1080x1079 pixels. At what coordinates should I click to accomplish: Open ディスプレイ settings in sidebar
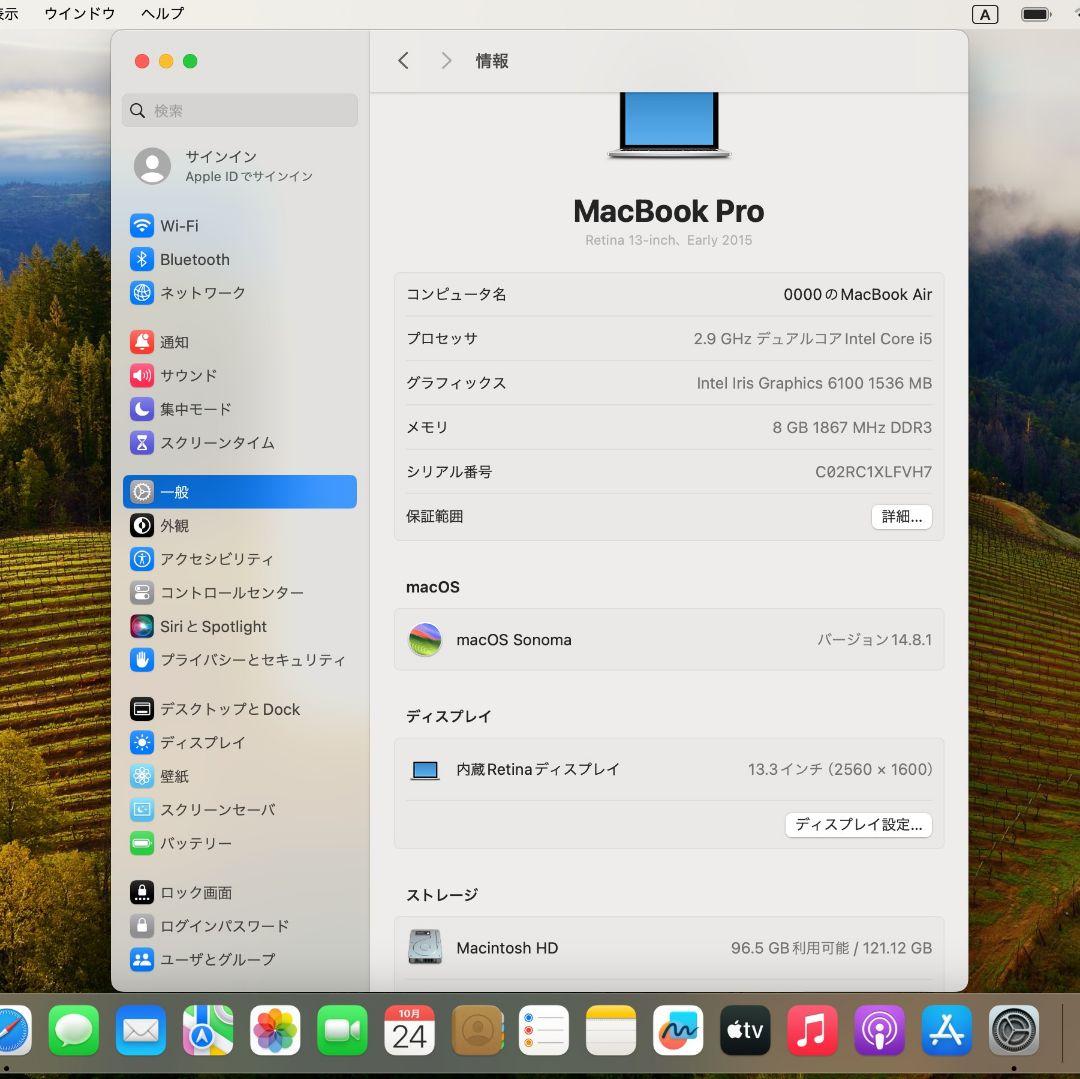(240, 742)
